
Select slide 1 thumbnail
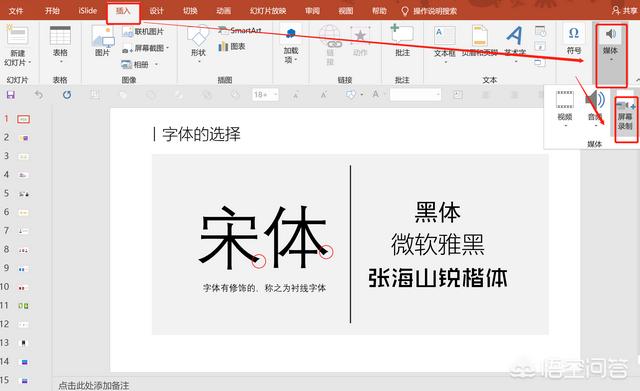click(23, 119)
